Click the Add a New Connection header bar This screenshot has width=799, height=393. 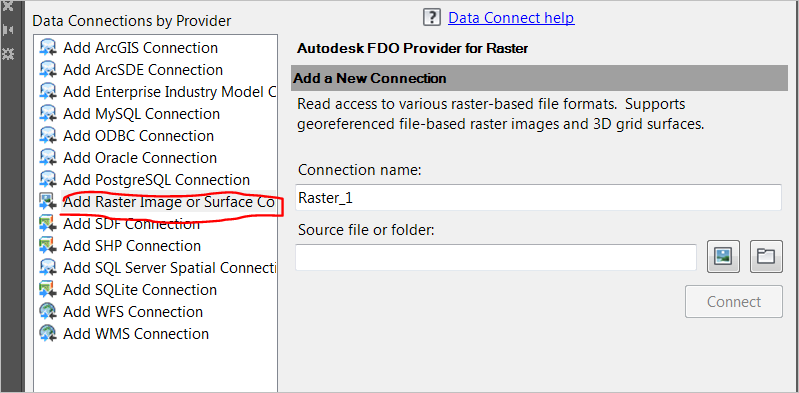540,78
